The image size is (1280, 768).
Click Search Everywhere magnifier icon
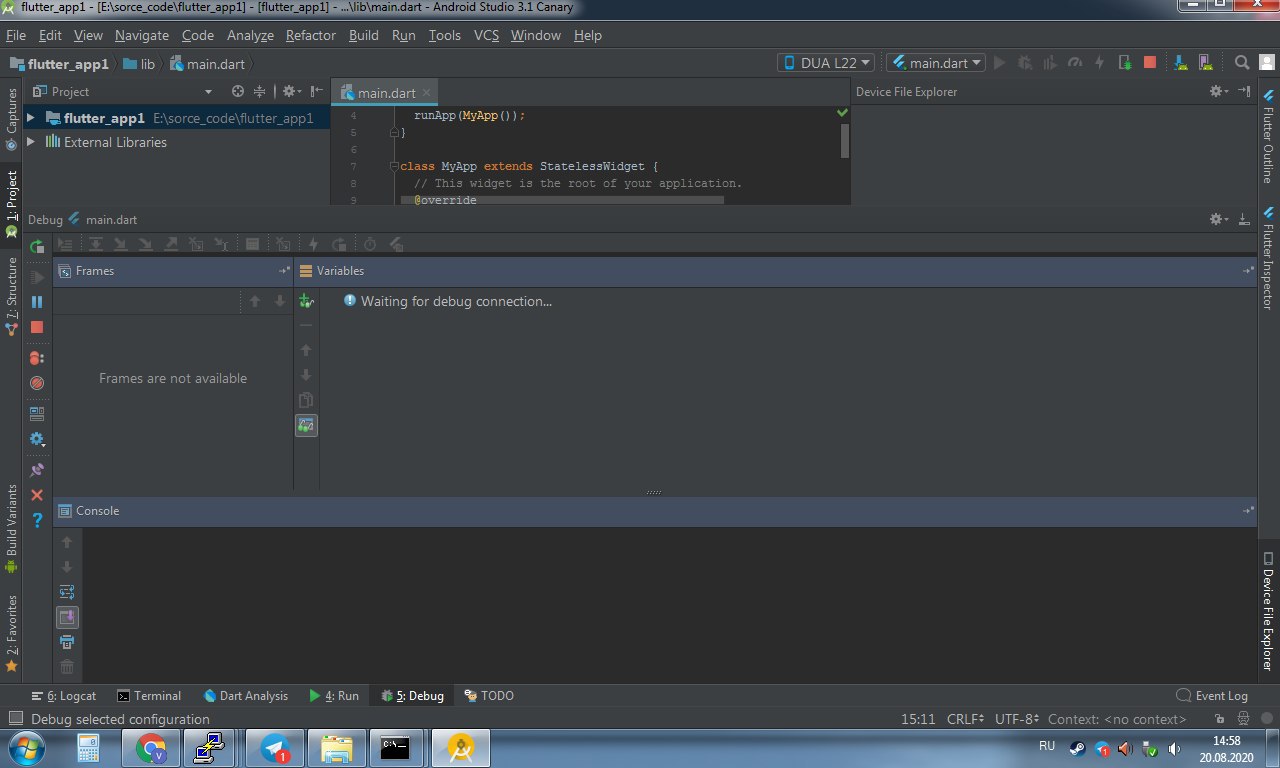point(1242,62)
